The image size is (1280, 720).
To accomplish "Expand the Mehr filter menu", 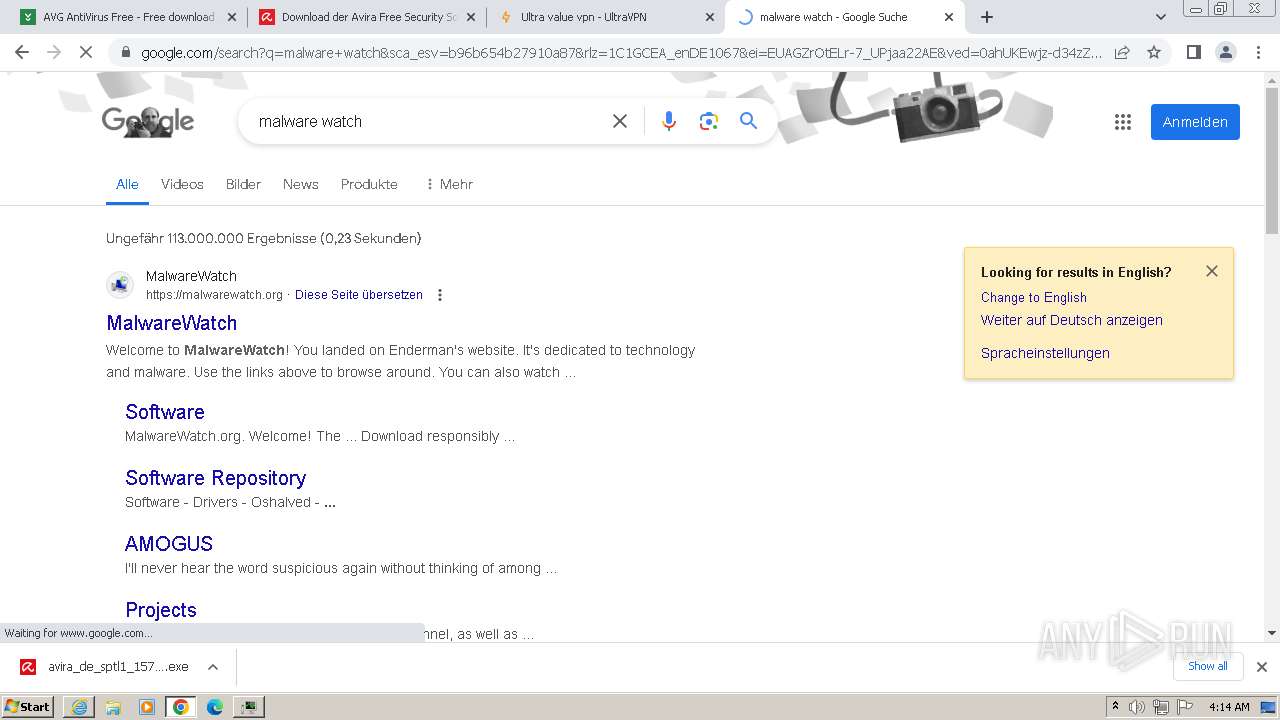I will 449,184.
